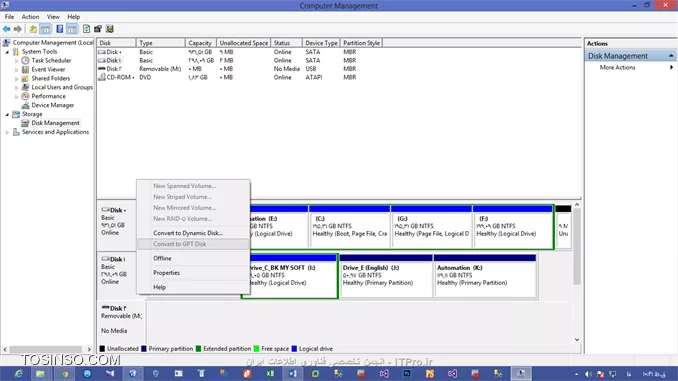The width and height of the screenshot is (678, 381).
Task: Expand More Actions submenu arrow
Action: click(x=671, y=67)
